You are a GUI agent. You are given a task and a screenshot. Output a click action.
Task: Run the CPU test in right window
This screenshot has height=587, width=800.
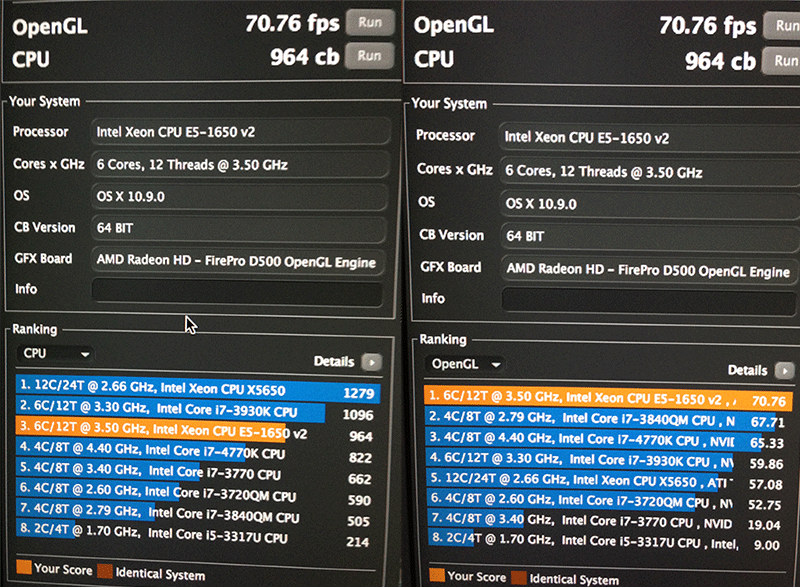(x=782, y=61)
